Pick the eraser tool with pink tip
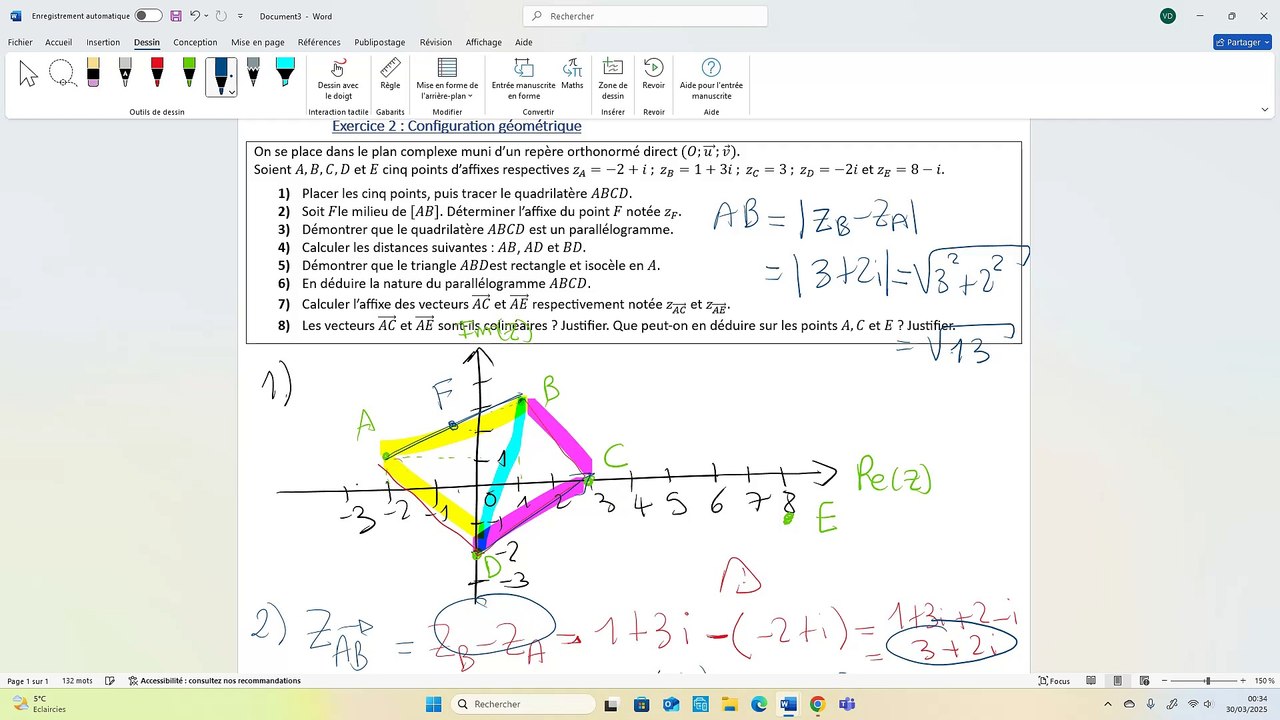Screen dimensions: 1280x720 93,72
